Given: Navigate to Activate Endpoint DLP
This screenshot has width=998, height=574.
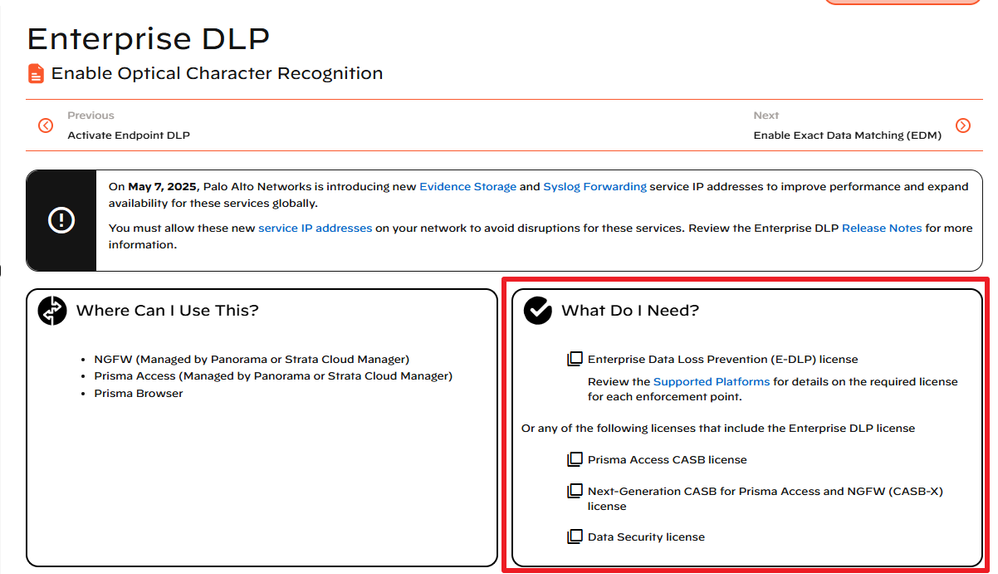Looking at the screenshot, I should pos(129,135).
